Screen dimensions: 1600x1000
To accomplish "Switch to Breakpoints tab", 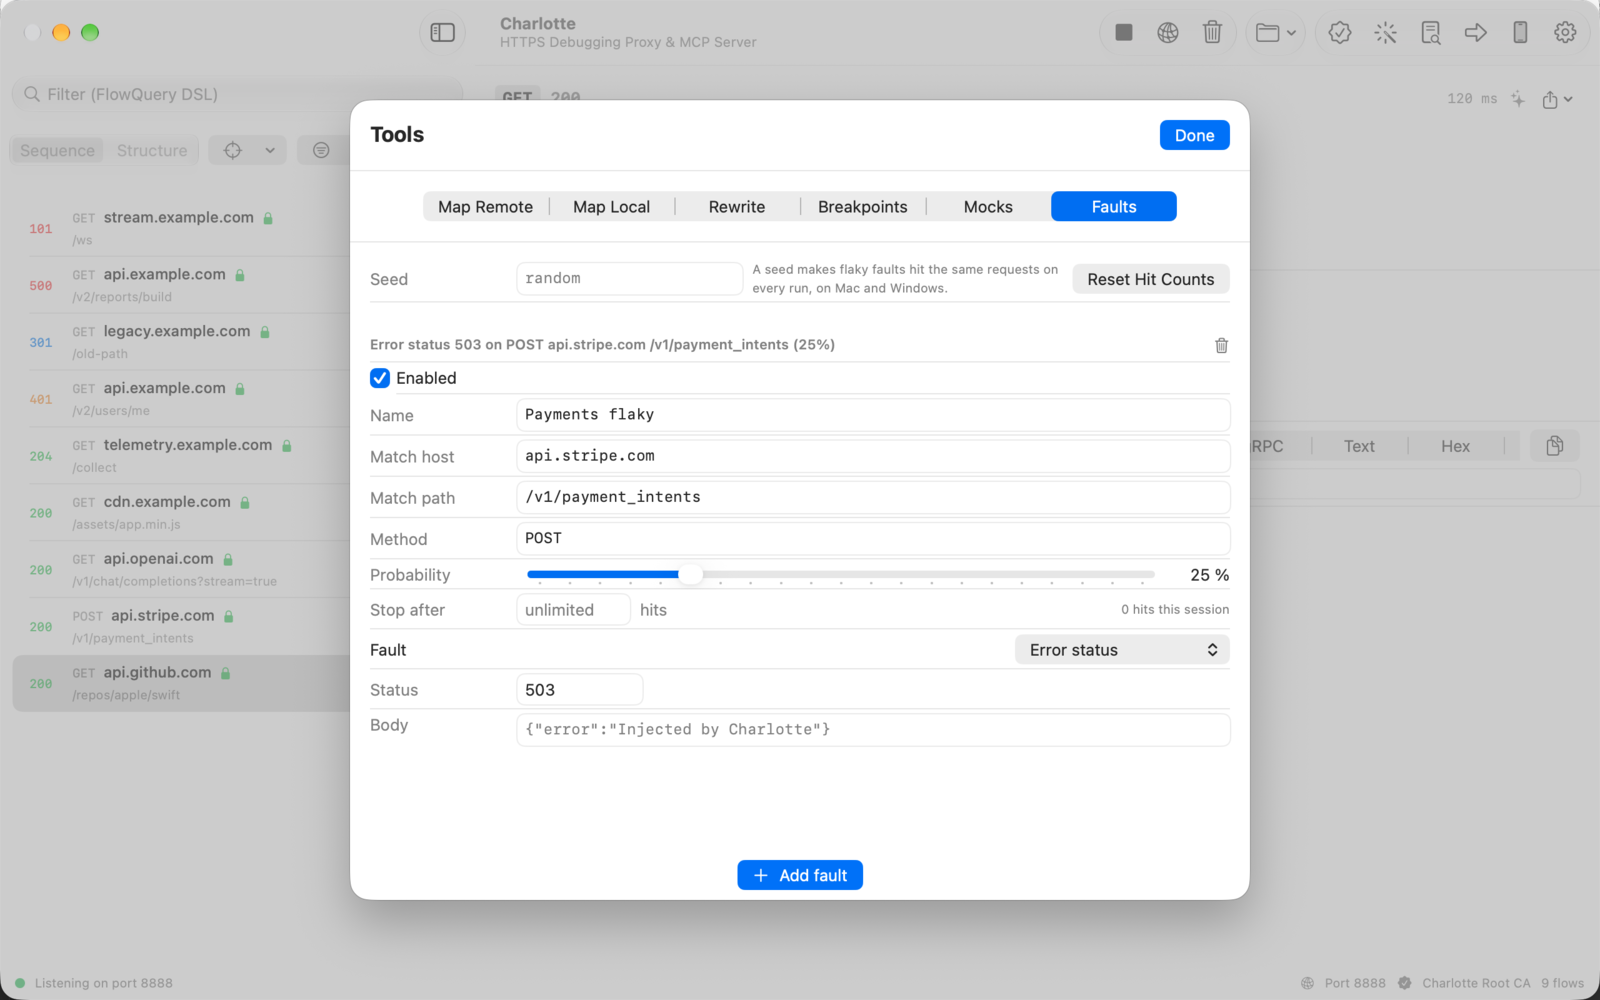I will [x=863, y=207].
